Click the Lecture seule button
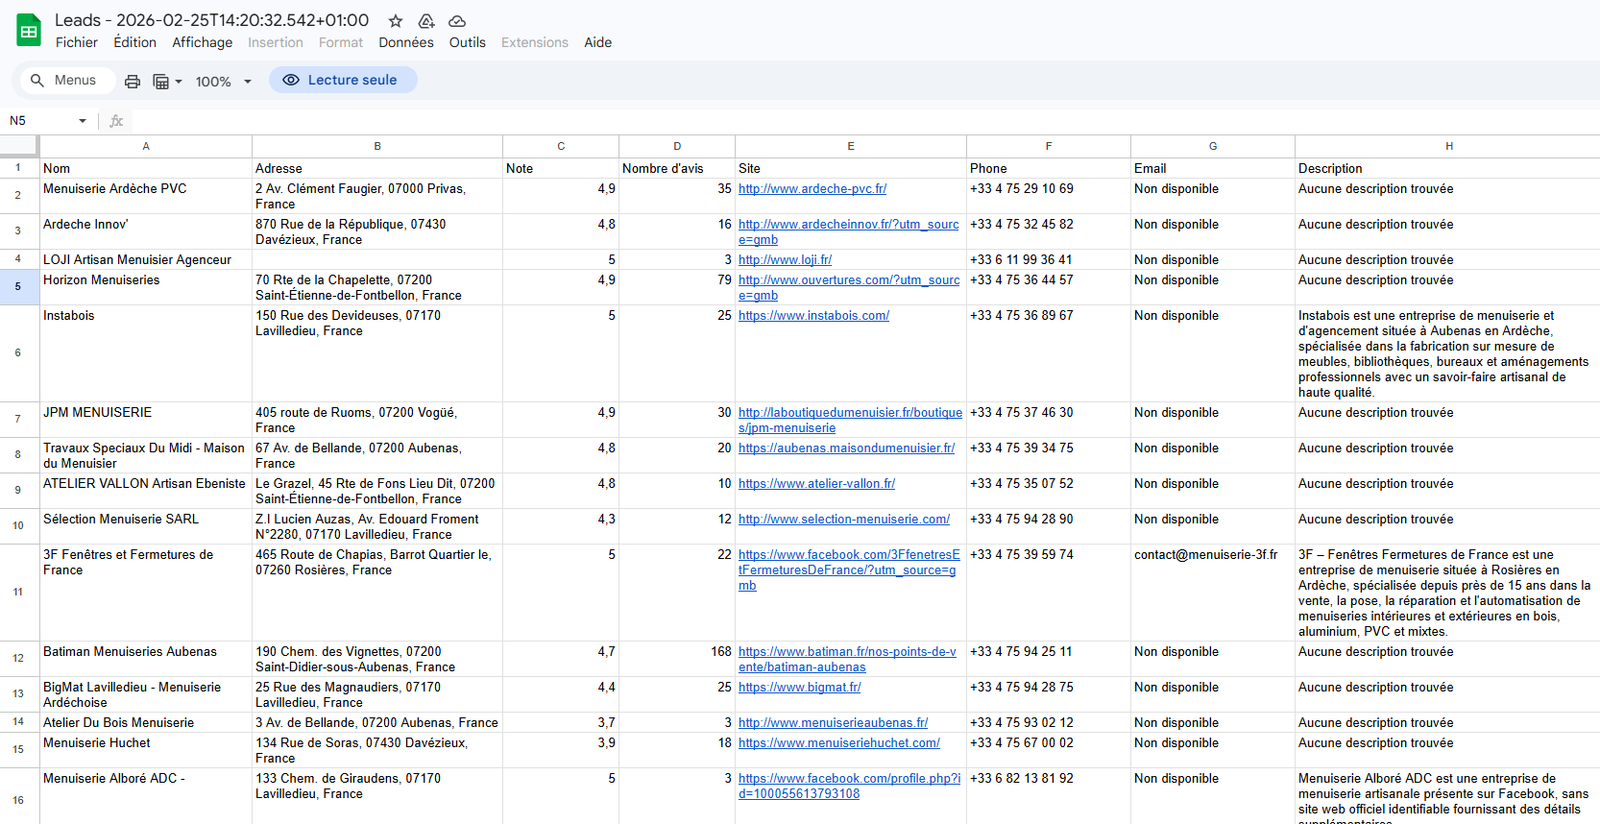The image size is (1600, 824). (x=343, y=80)
